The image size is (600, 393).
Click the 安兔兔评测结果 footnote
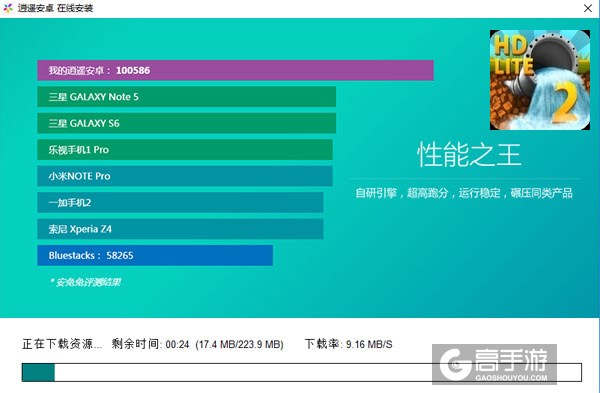pyautogui.click(x=85, y=282)
